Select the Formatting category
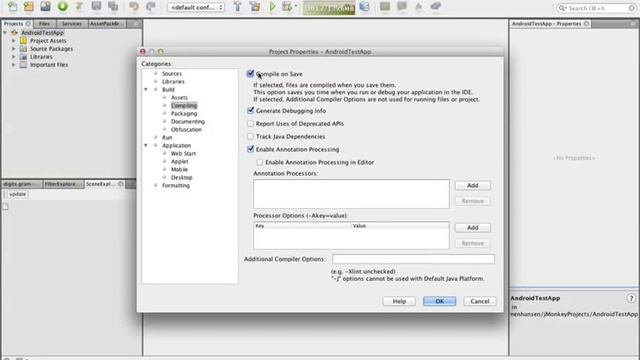 [176, 185]
